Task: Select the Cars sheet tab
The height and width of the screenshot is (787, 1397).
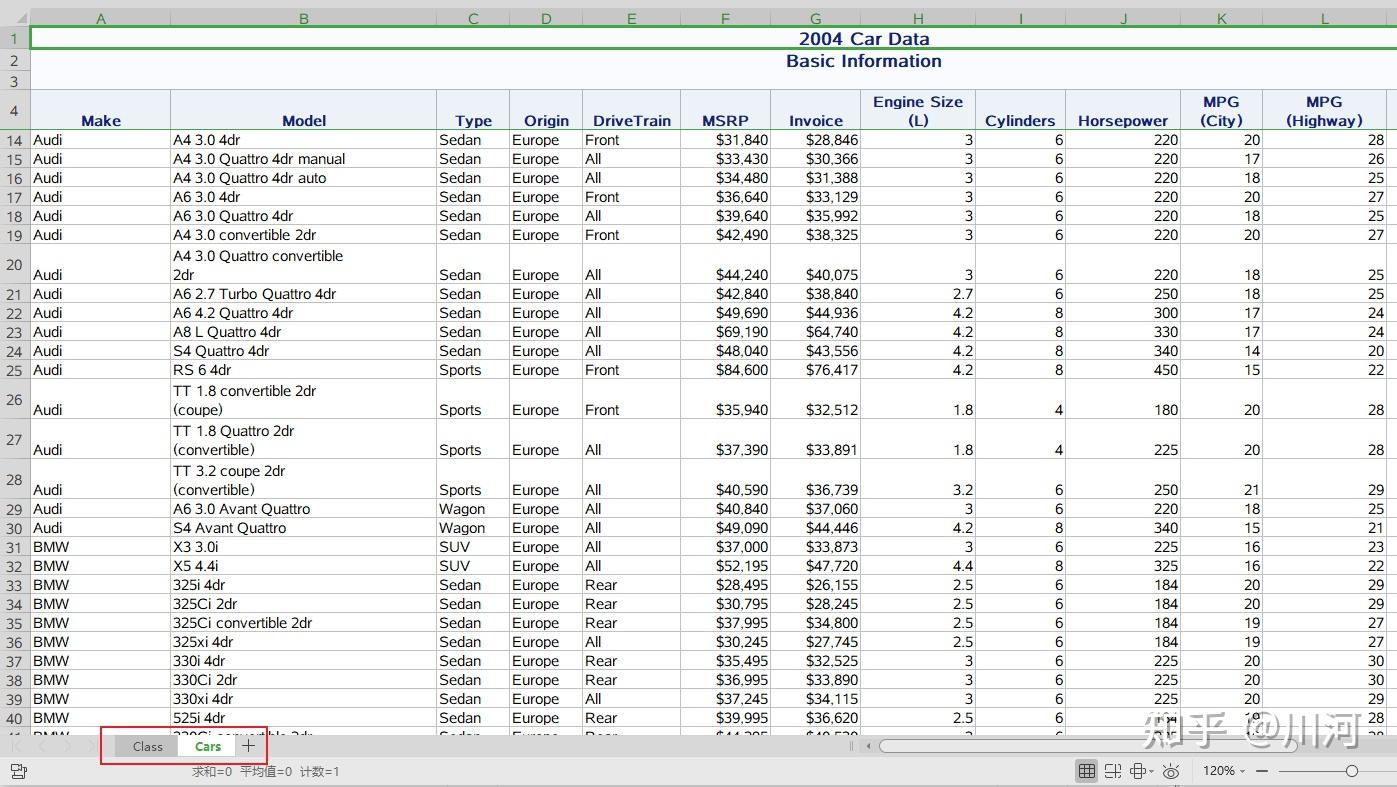Action: 208,746
